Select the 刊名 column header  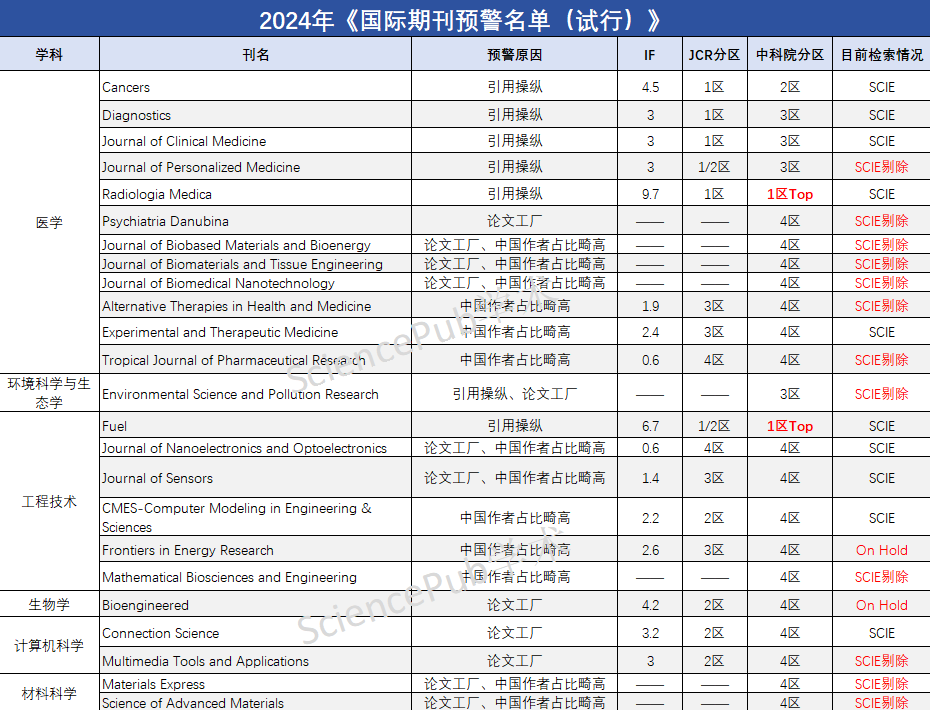(256, 55)
